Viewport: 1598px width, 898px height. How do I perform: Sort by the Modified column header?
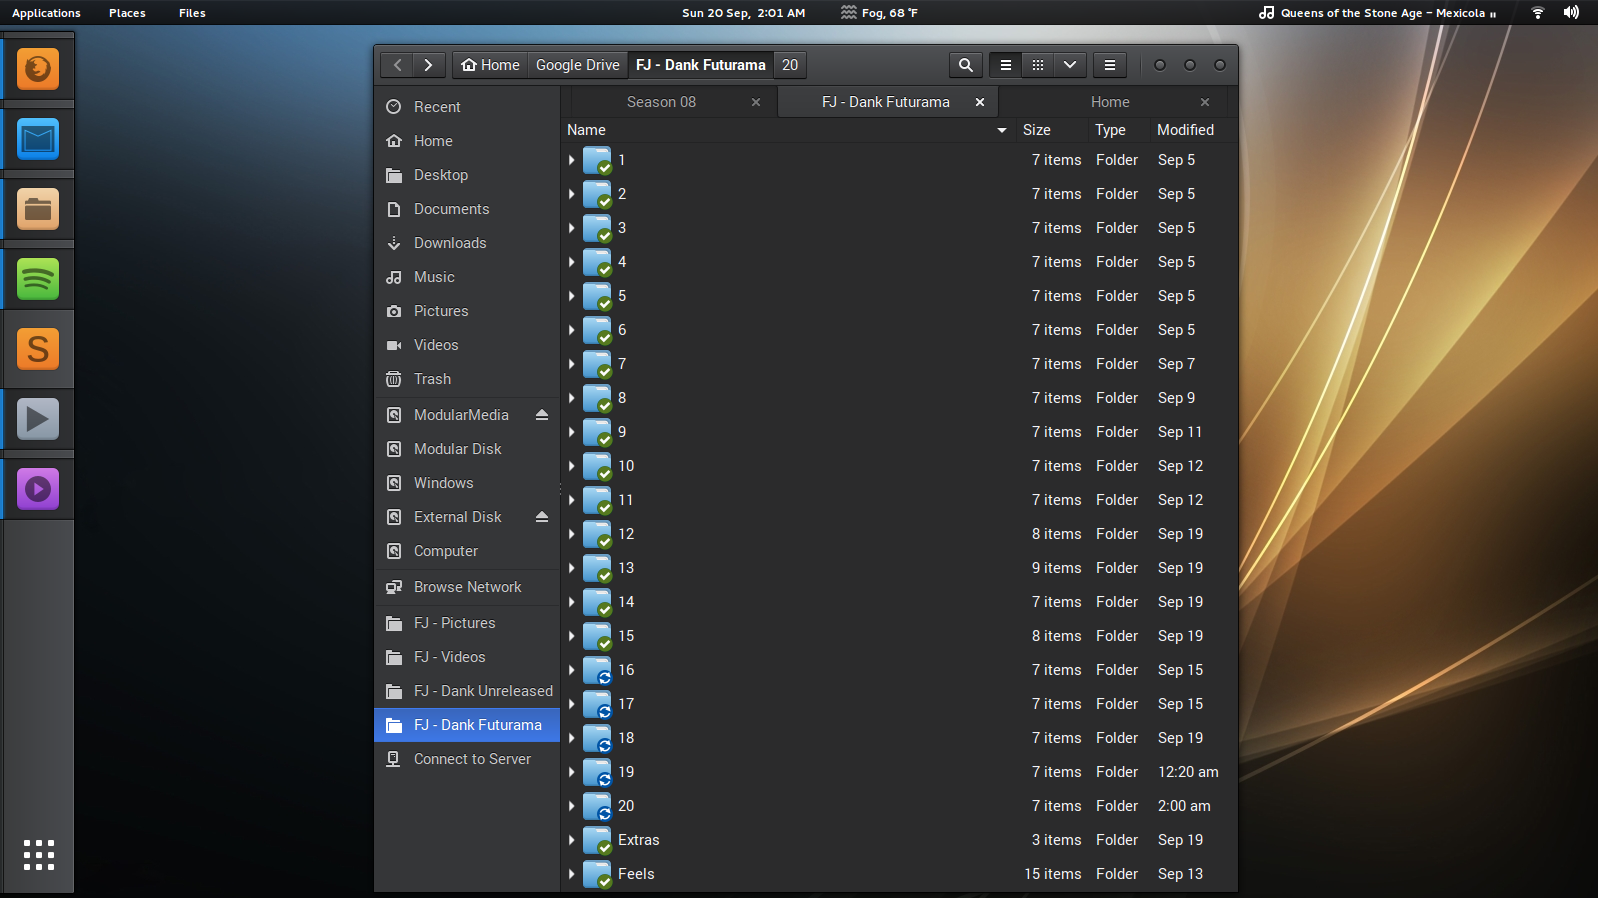point(1185,130)
